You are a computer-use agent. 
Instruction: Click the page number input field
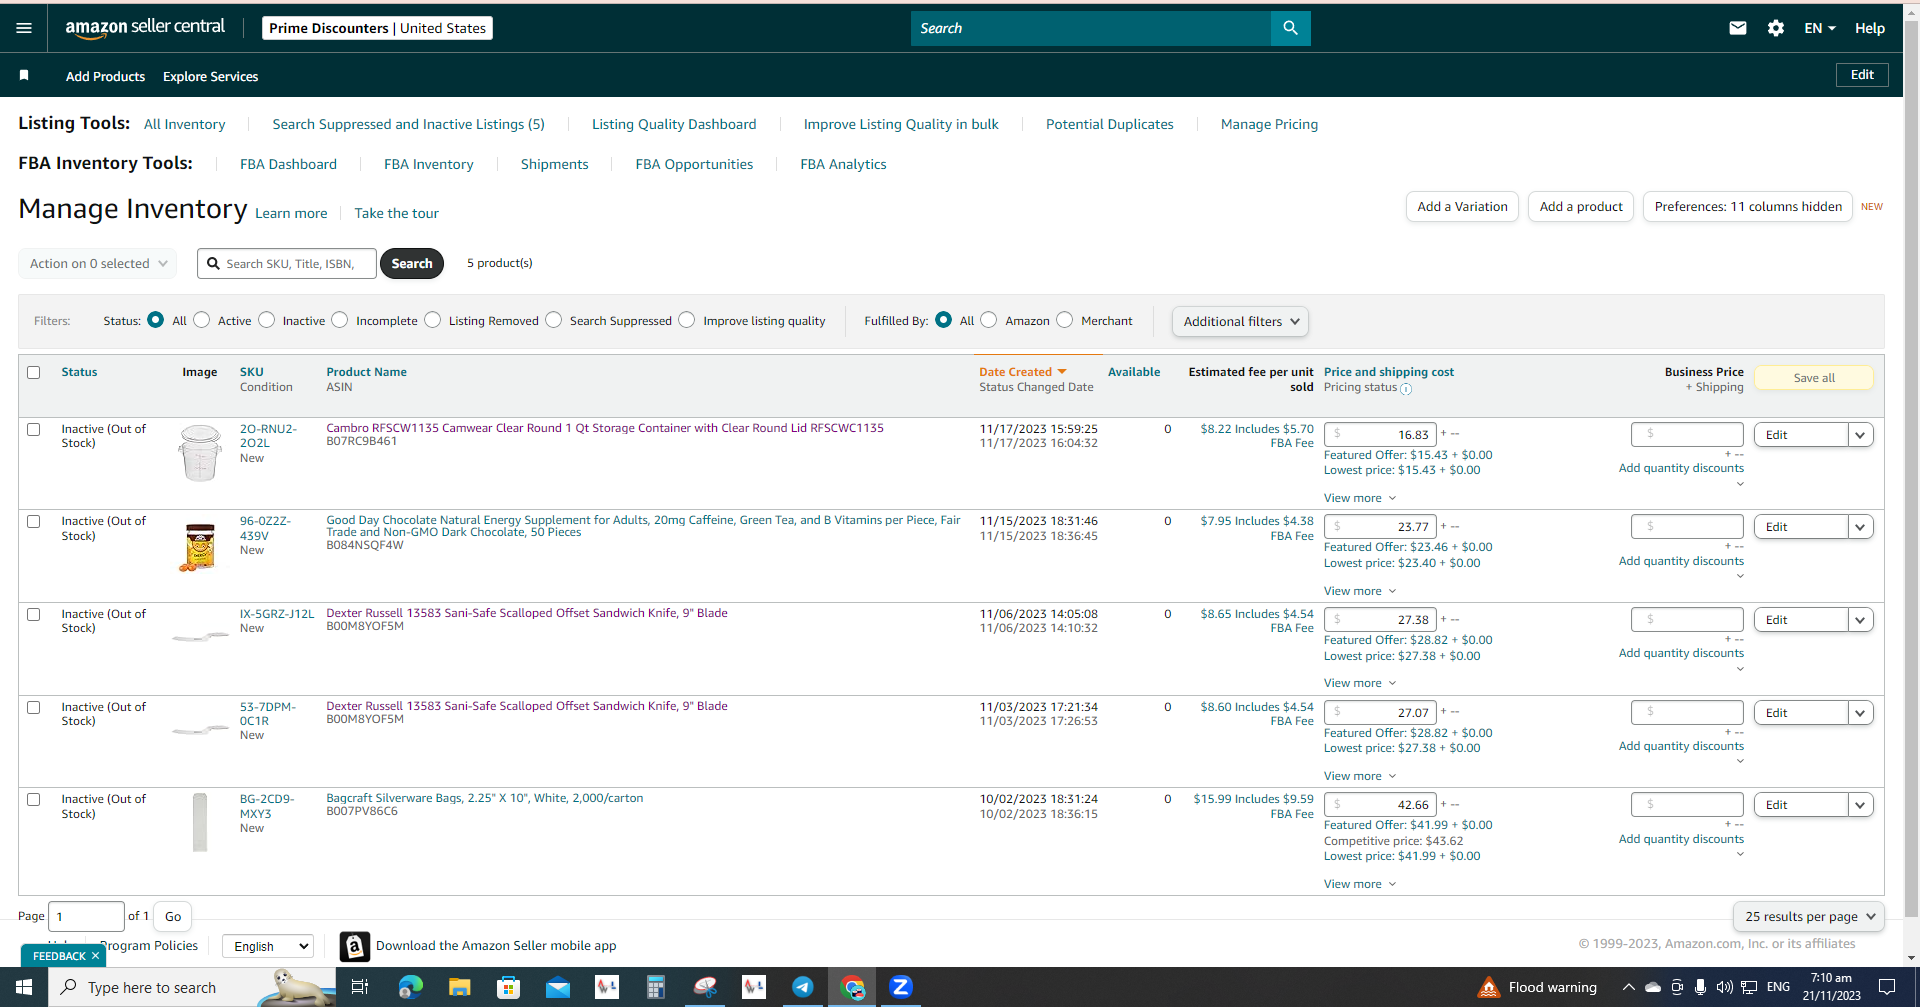tap(86, 916)
